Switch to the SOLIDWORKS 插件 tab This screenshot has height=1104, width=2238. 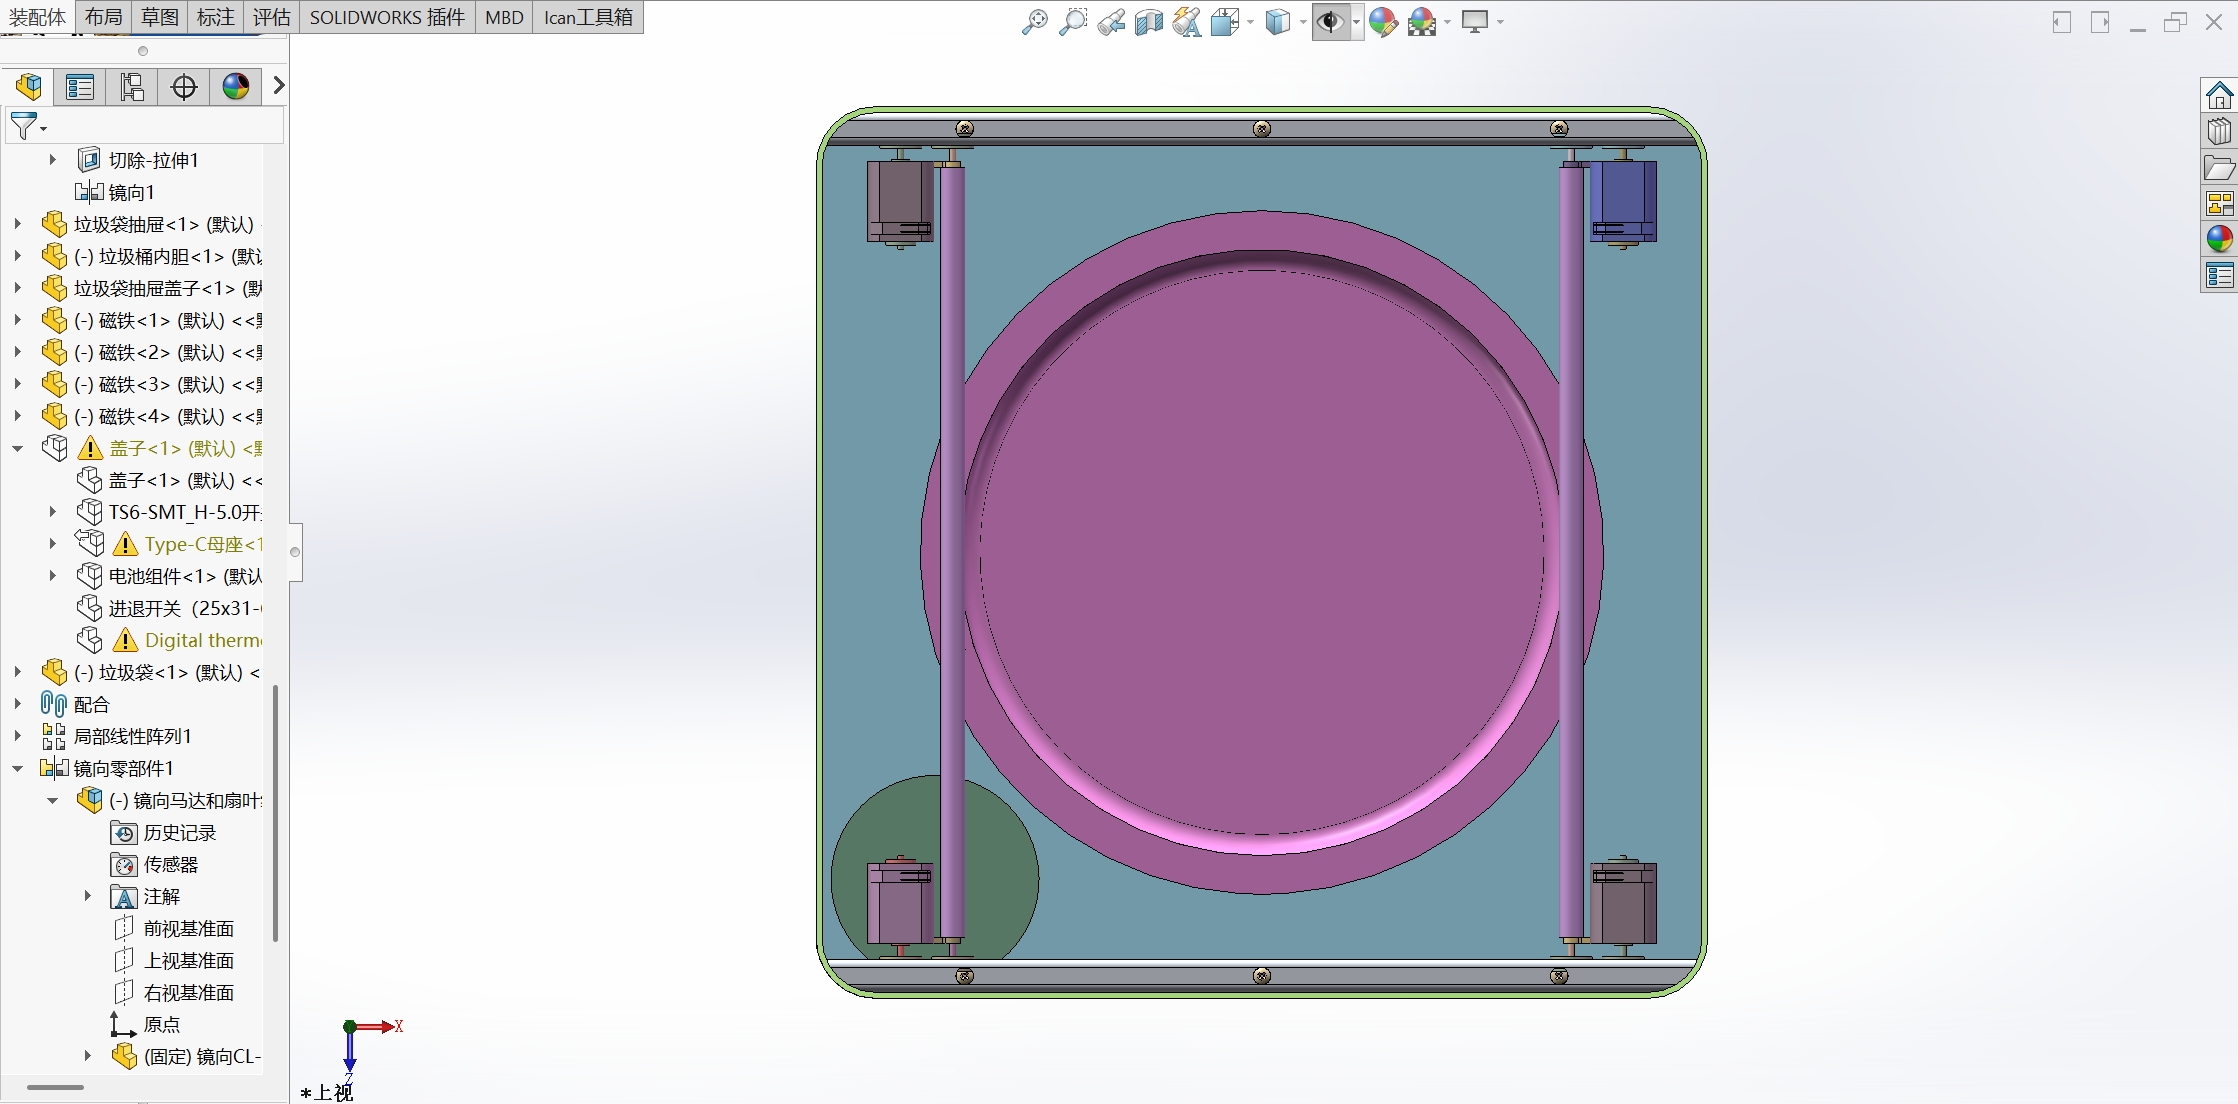tap(387, 17)
